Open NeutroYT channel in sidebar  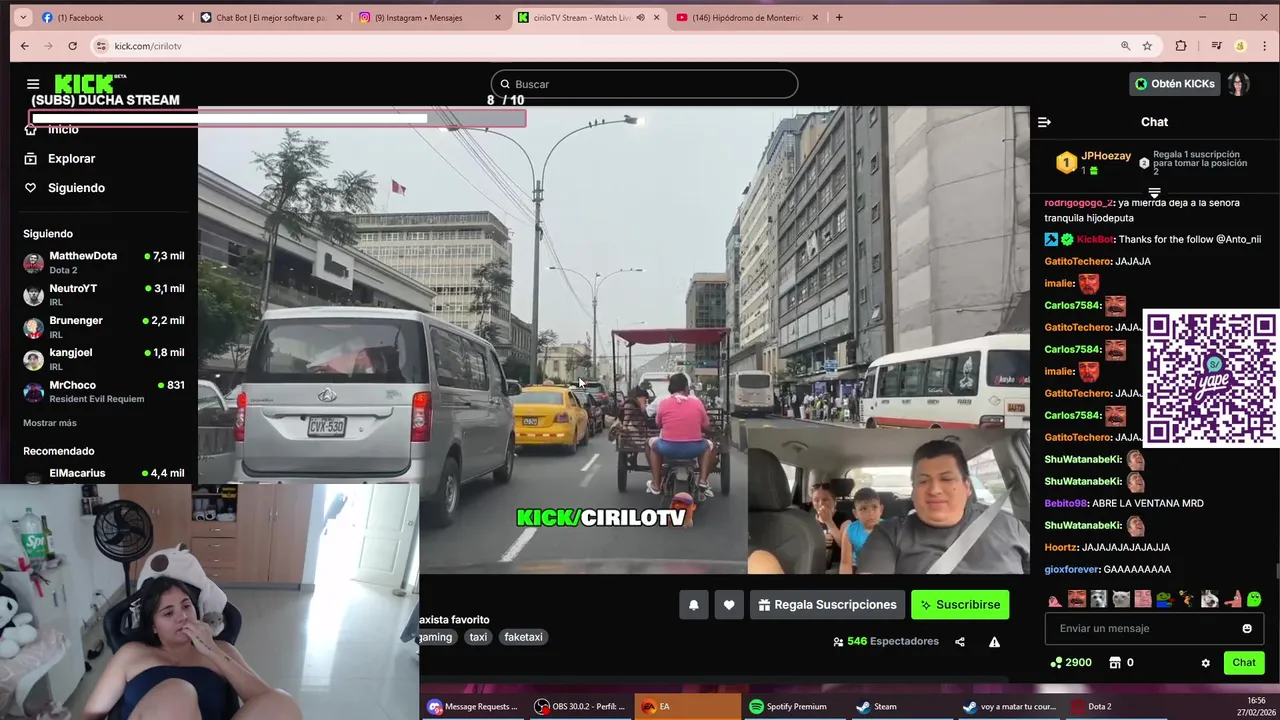pyautogui.click(x=104, y=294)
